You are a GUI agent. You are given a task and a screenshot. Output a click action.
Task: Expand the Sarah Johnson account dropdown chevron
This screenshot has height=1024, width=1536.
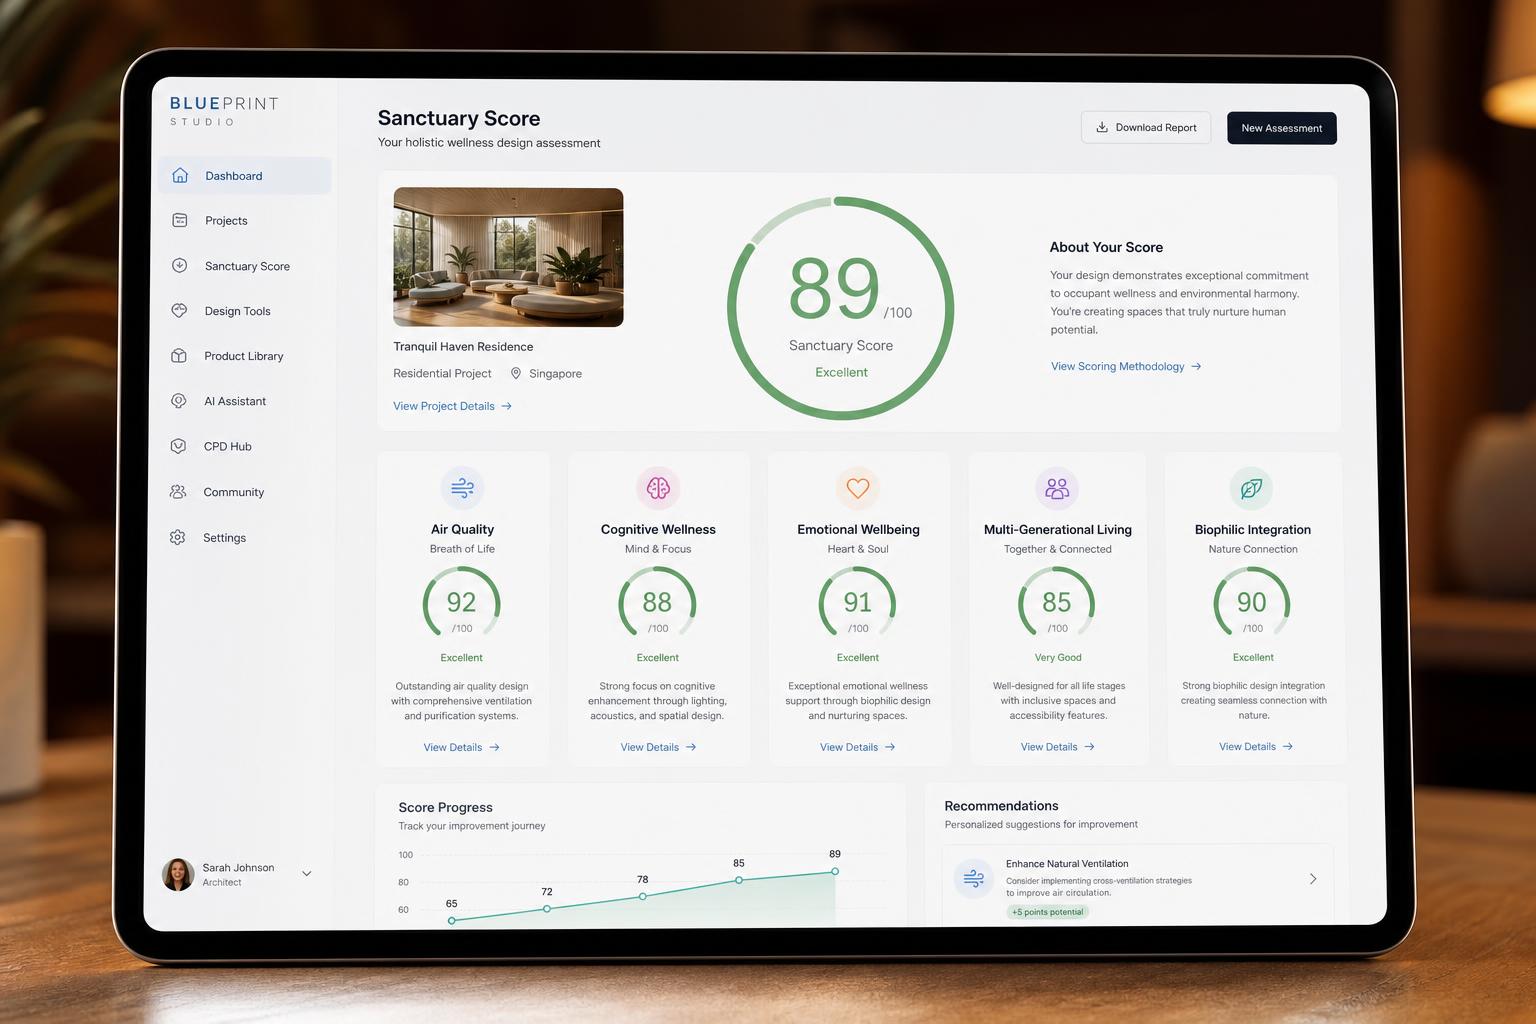coord(307,873)
